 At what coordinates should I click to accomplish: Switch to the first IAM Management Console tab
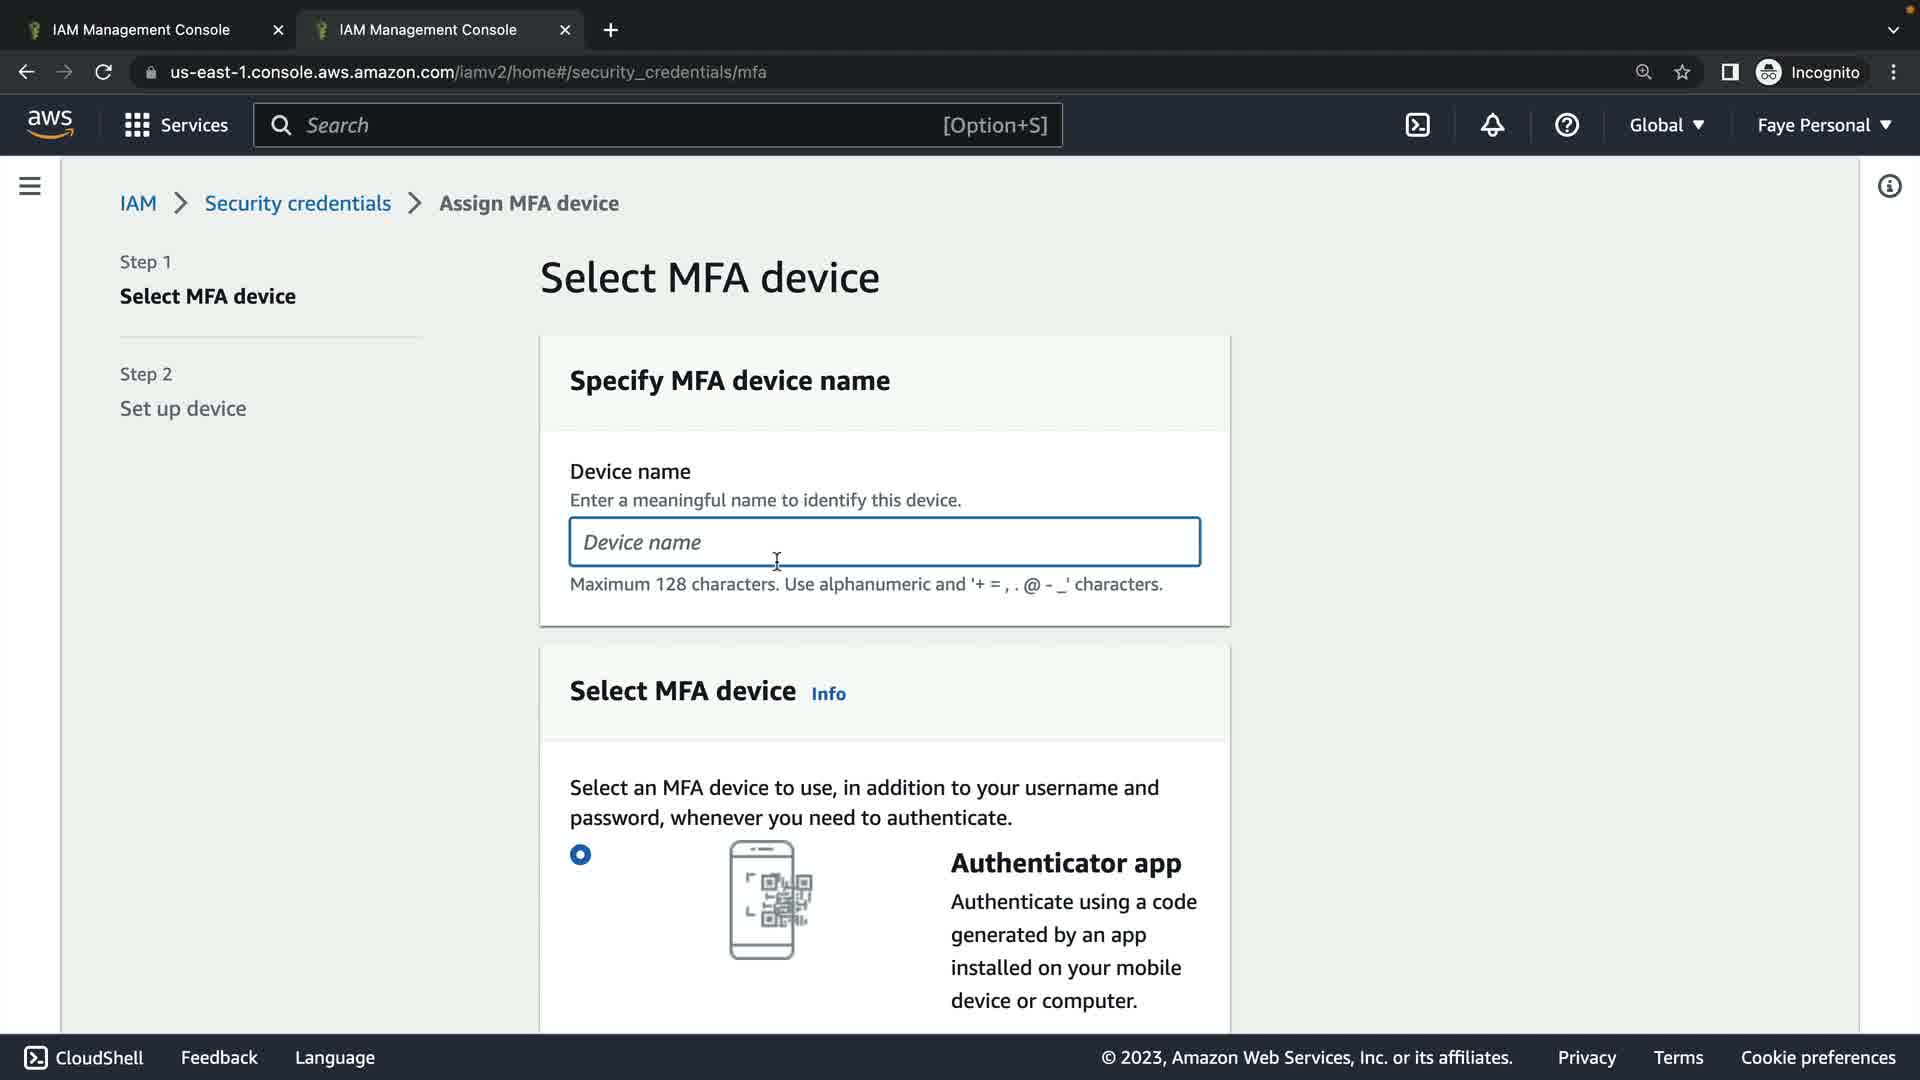tap(141, 30)
